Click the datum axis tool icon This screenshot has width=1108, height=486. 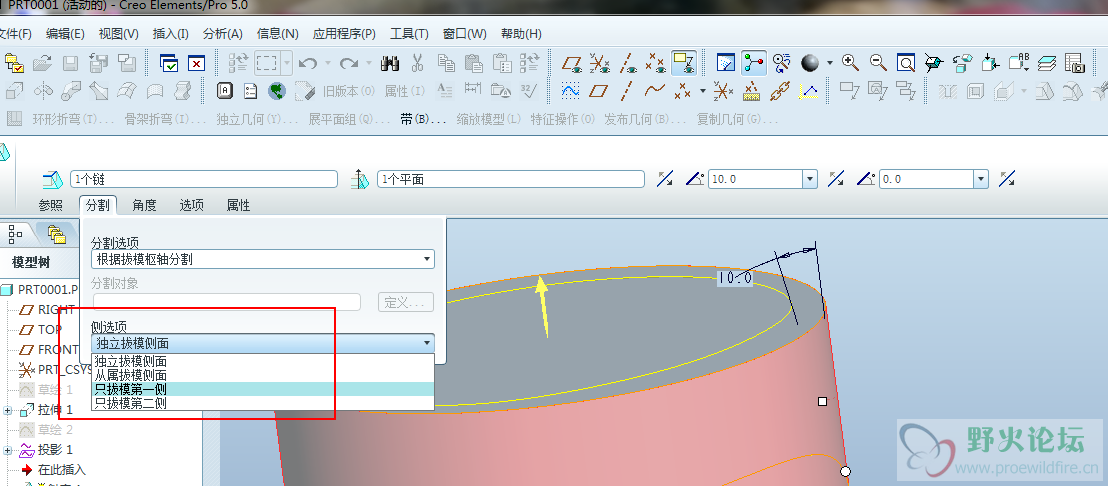pos(626,90)
